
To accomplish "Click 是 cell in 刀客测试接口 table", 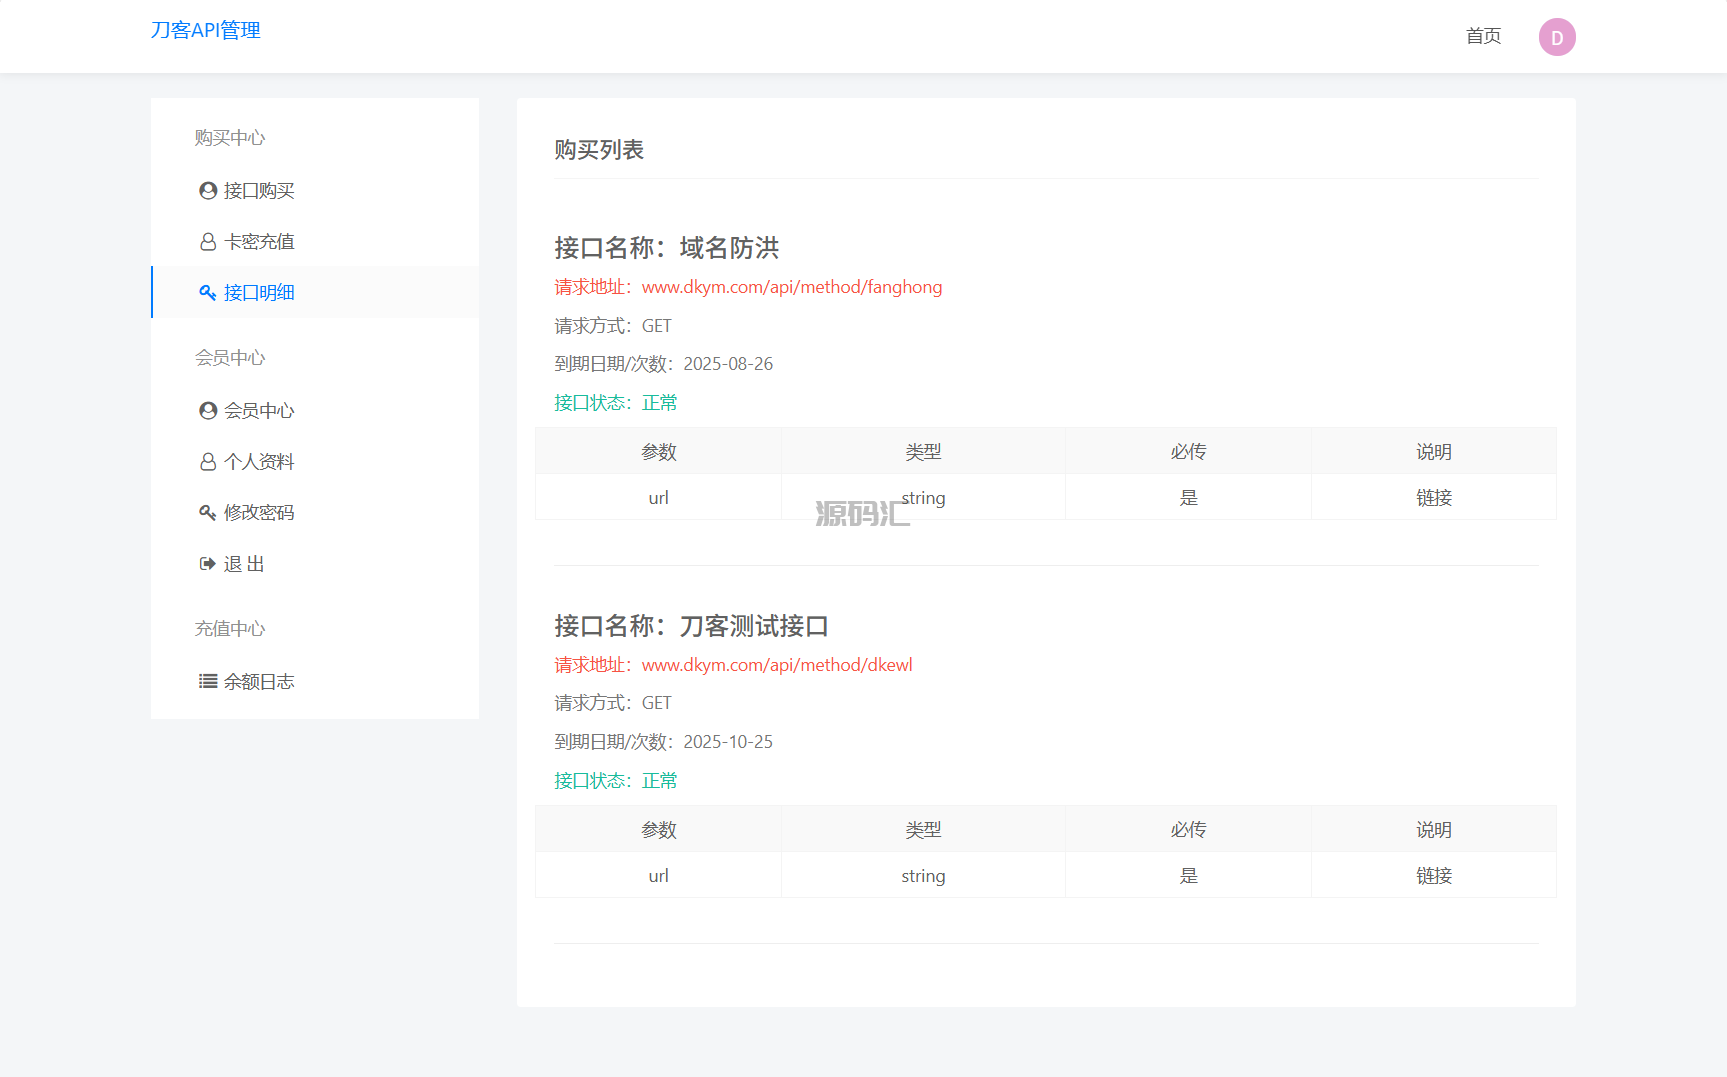I will click(x=1188, y=875).
